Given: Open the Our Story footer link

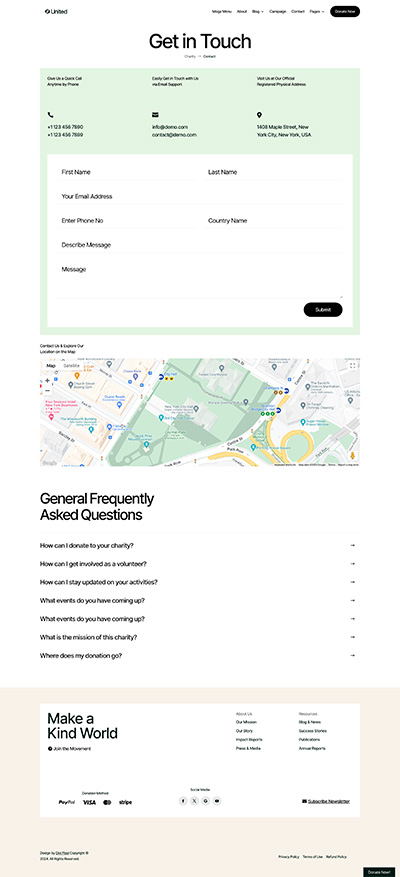Looking at the screenshot, I should [x=244, y=731].
